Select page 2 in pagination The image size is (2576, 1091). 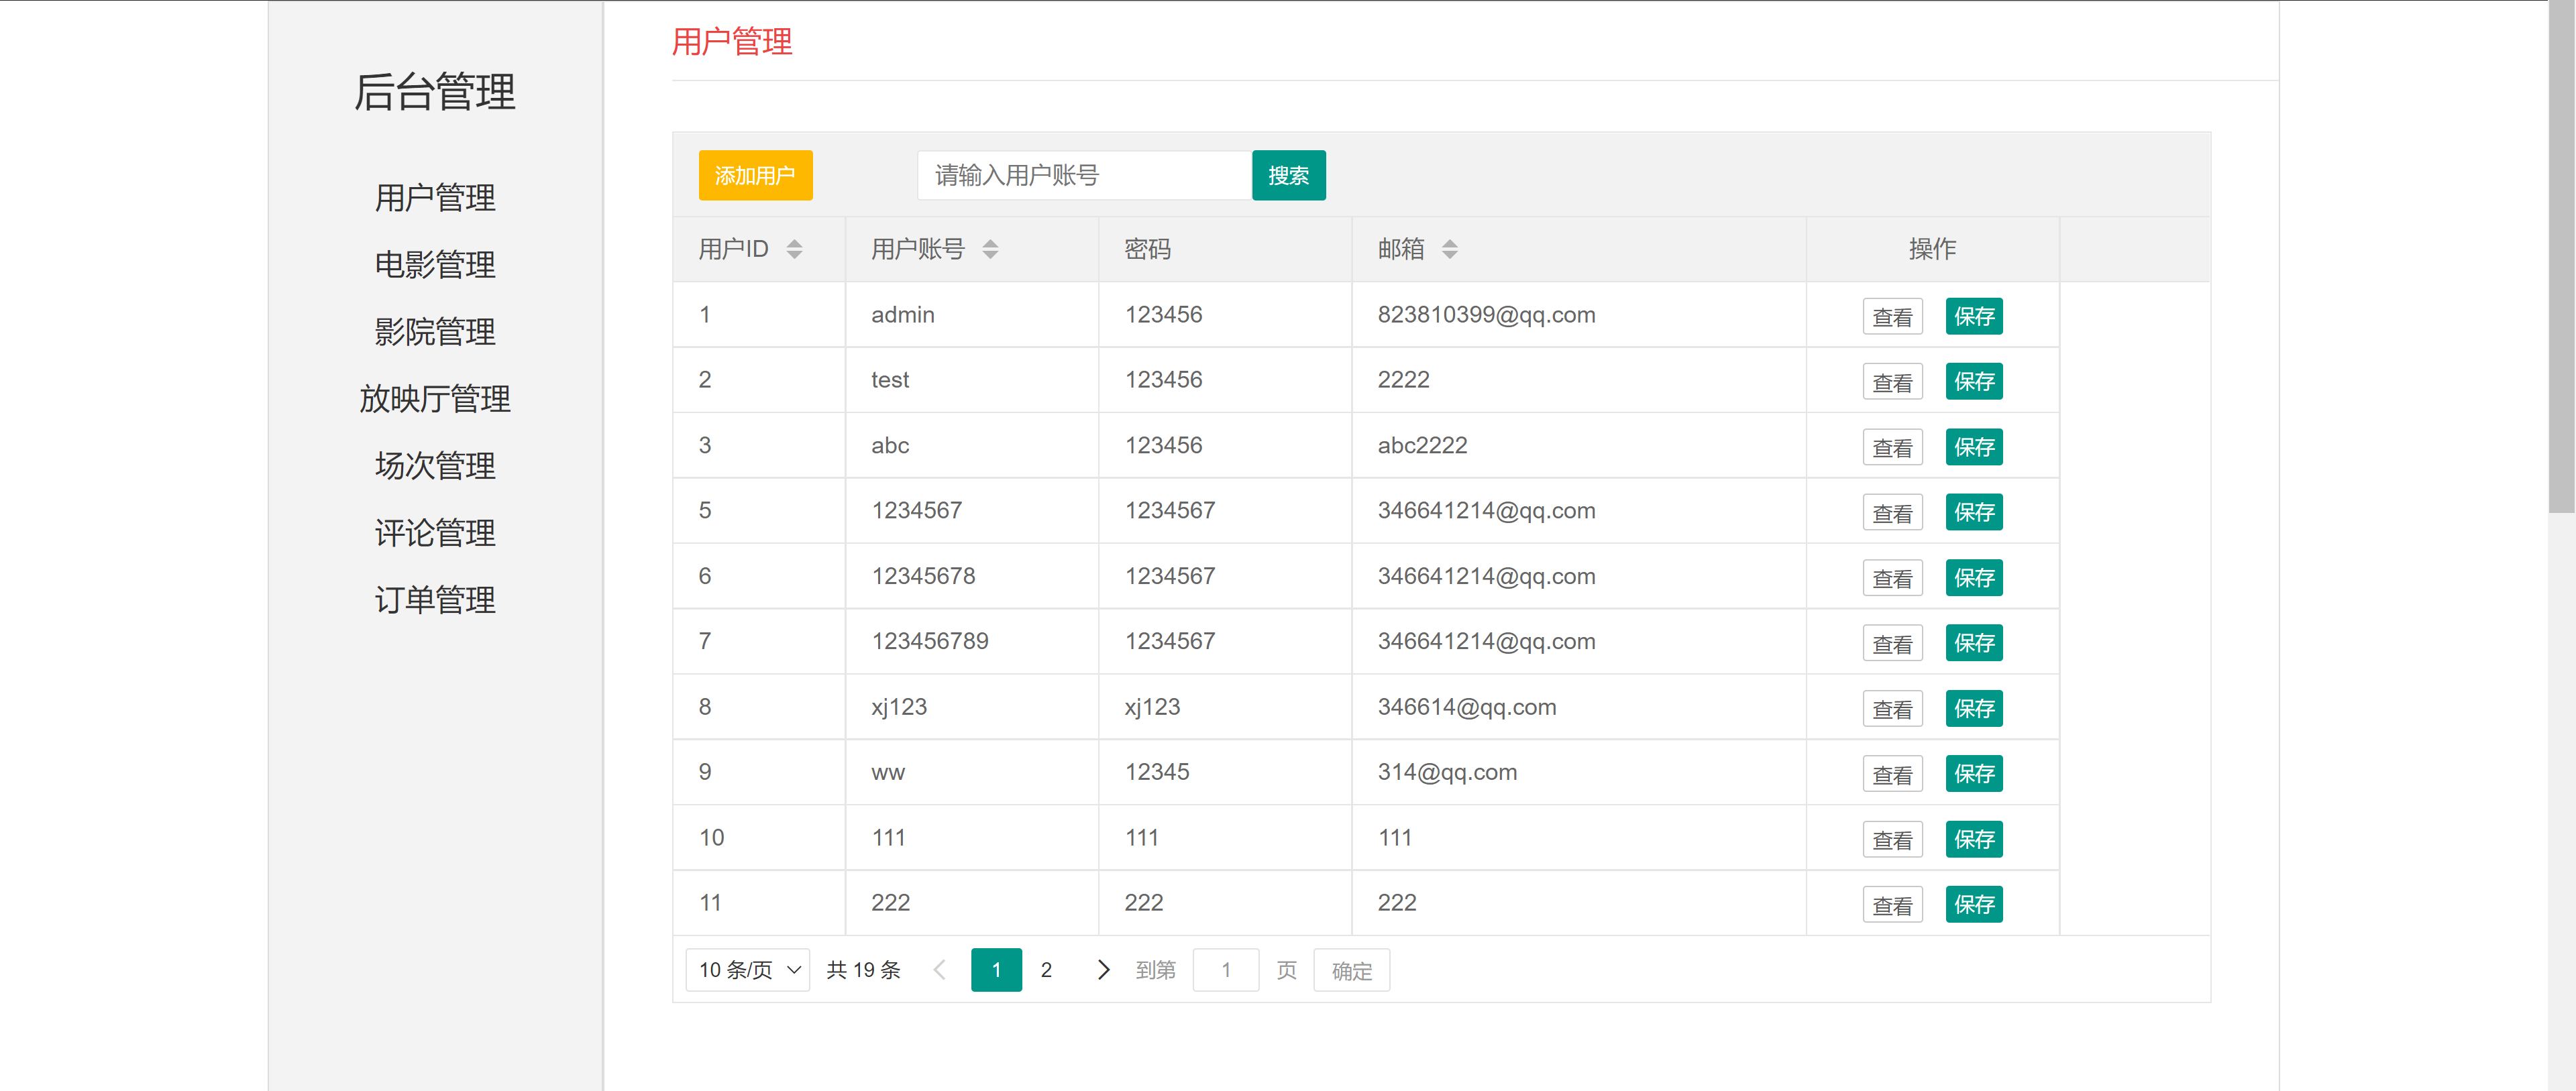1046,969
